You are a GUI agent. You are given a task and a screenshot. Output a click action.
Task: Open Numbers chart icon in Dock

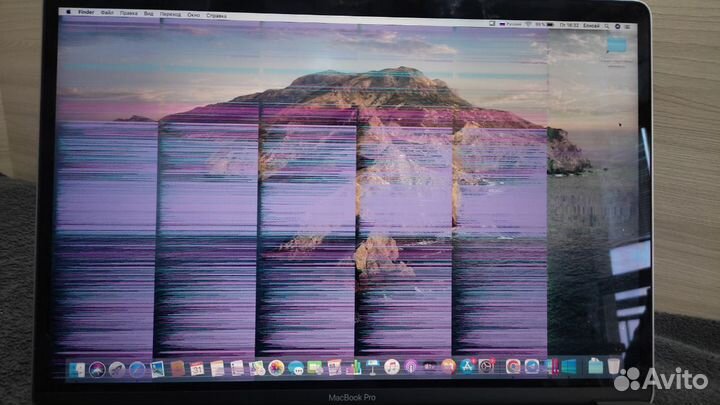pyautogui.click(x=354, y=367)
